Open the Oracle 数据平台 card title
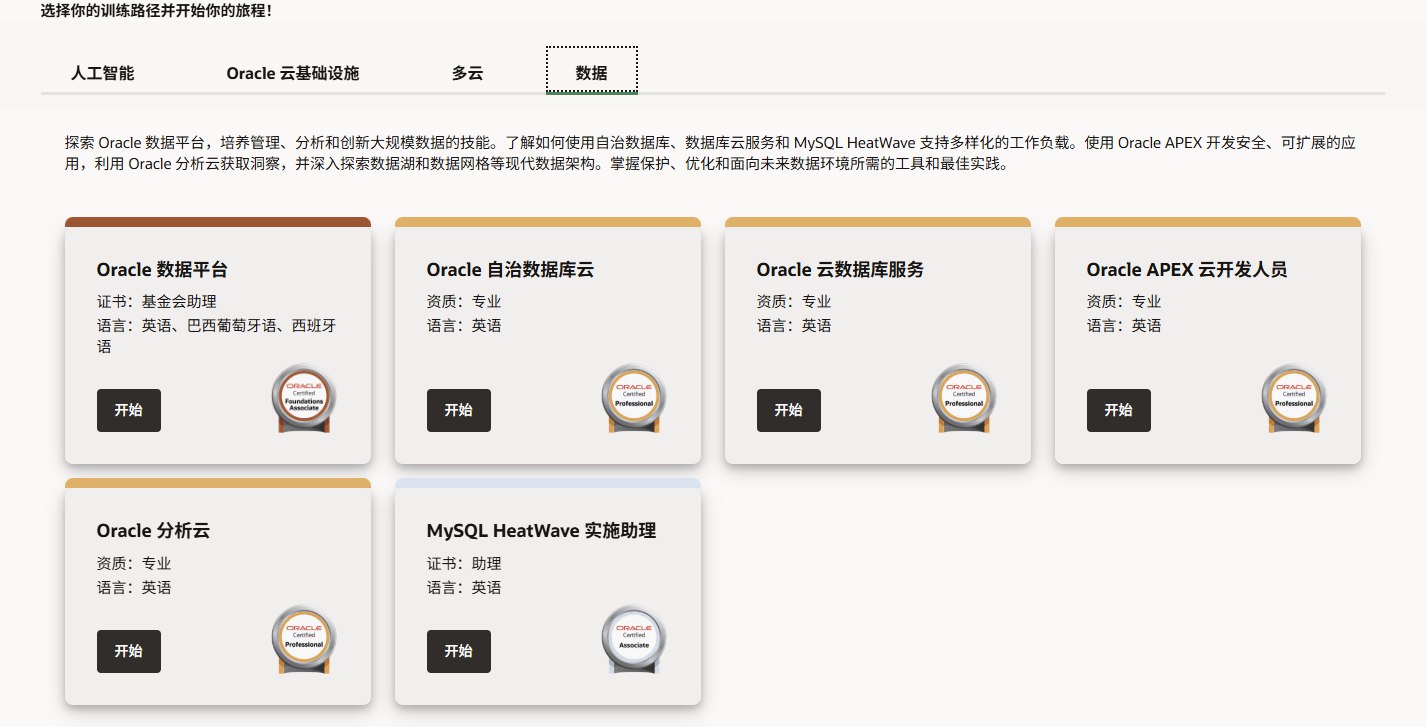Image resolution: width=1427 pixels, height=727 pixels. pos(162,270)
